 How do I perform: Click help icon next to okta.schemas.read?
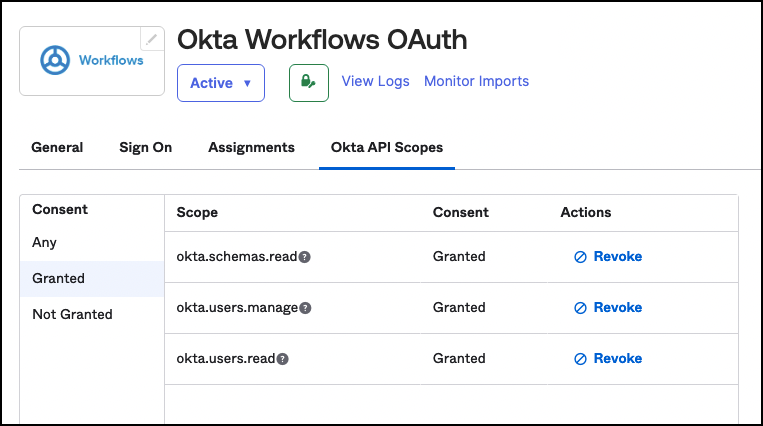pos(305,257)
